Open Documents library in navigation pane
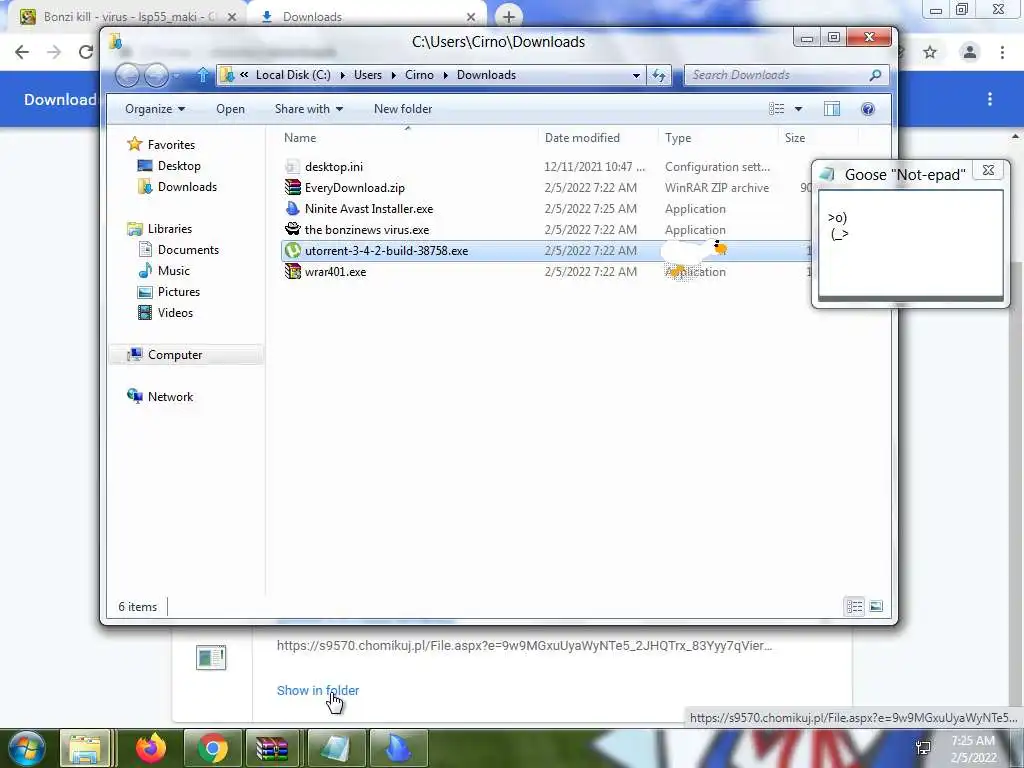 coord(188,249)
